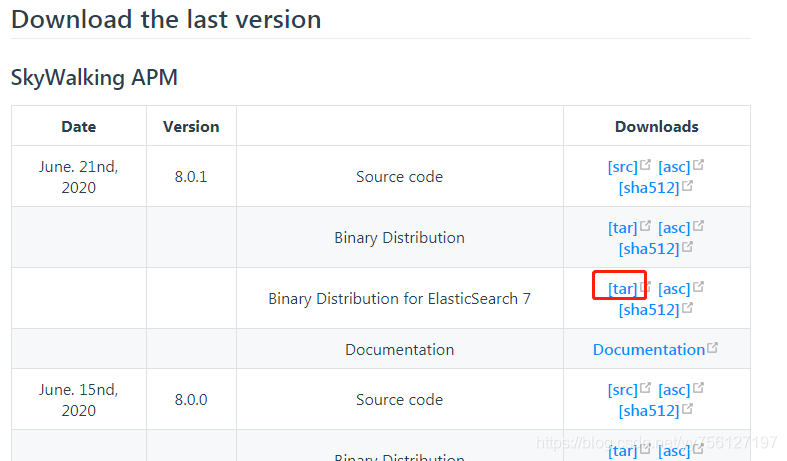This screenshot has height=461, width=787.
Task: Click the external-link icon after the 8.0.1 Binary Distribution [tar]
Action: [x=645, y=225]
